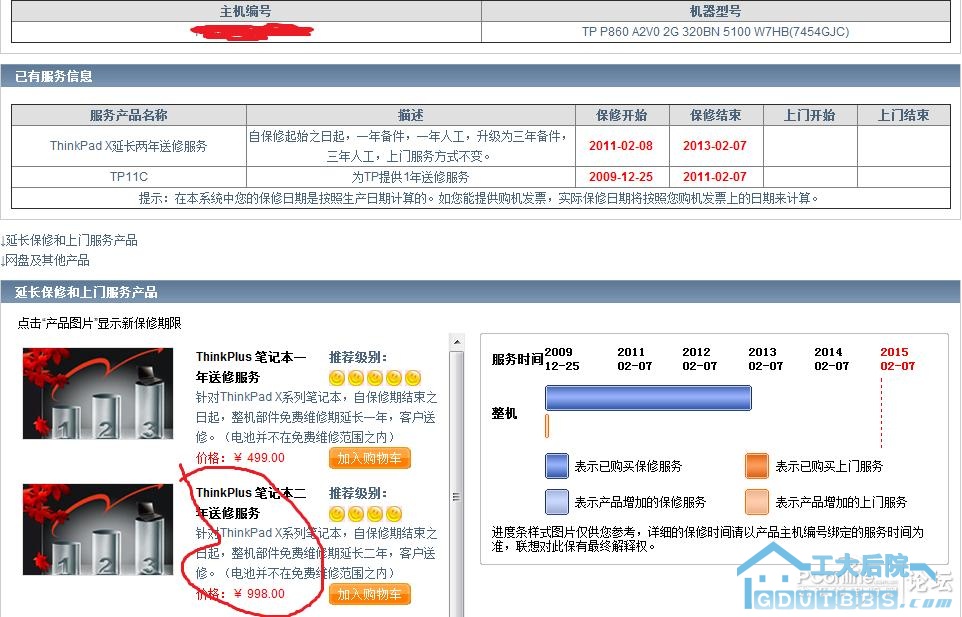
Task: Click the 已有服务信息 section header
Action: tap(480, 76)
